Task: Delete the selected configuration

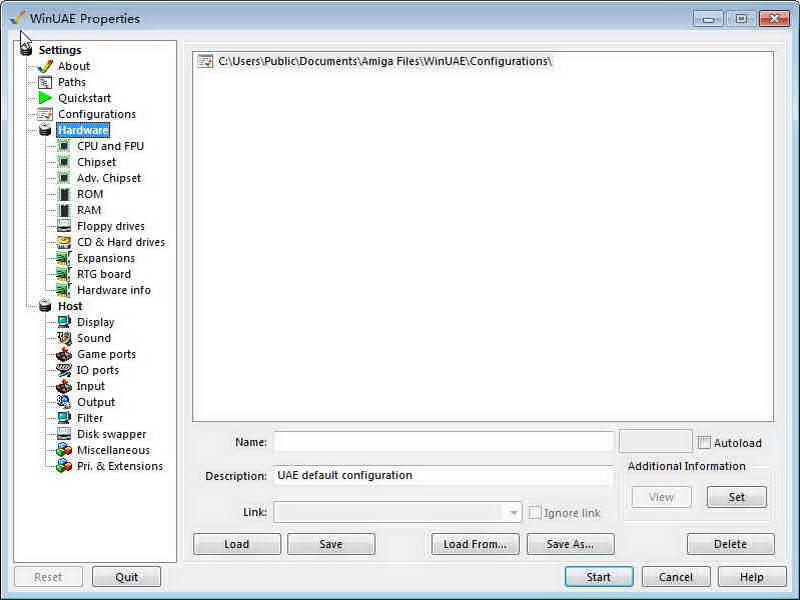Action: (x=731, y=544)
